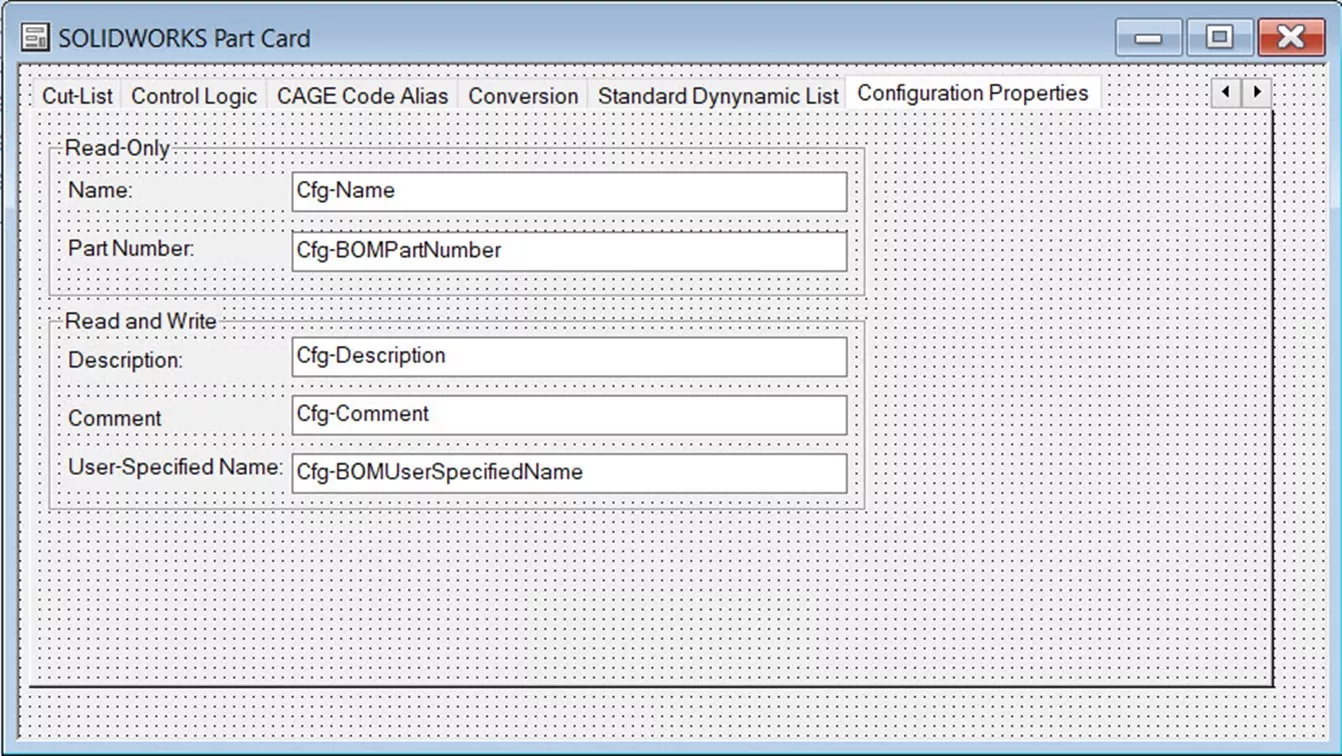The width and height of the screenshot is (1342, 756).
Task: Switch to the Cut-List tab
Action: click(76, 96)
